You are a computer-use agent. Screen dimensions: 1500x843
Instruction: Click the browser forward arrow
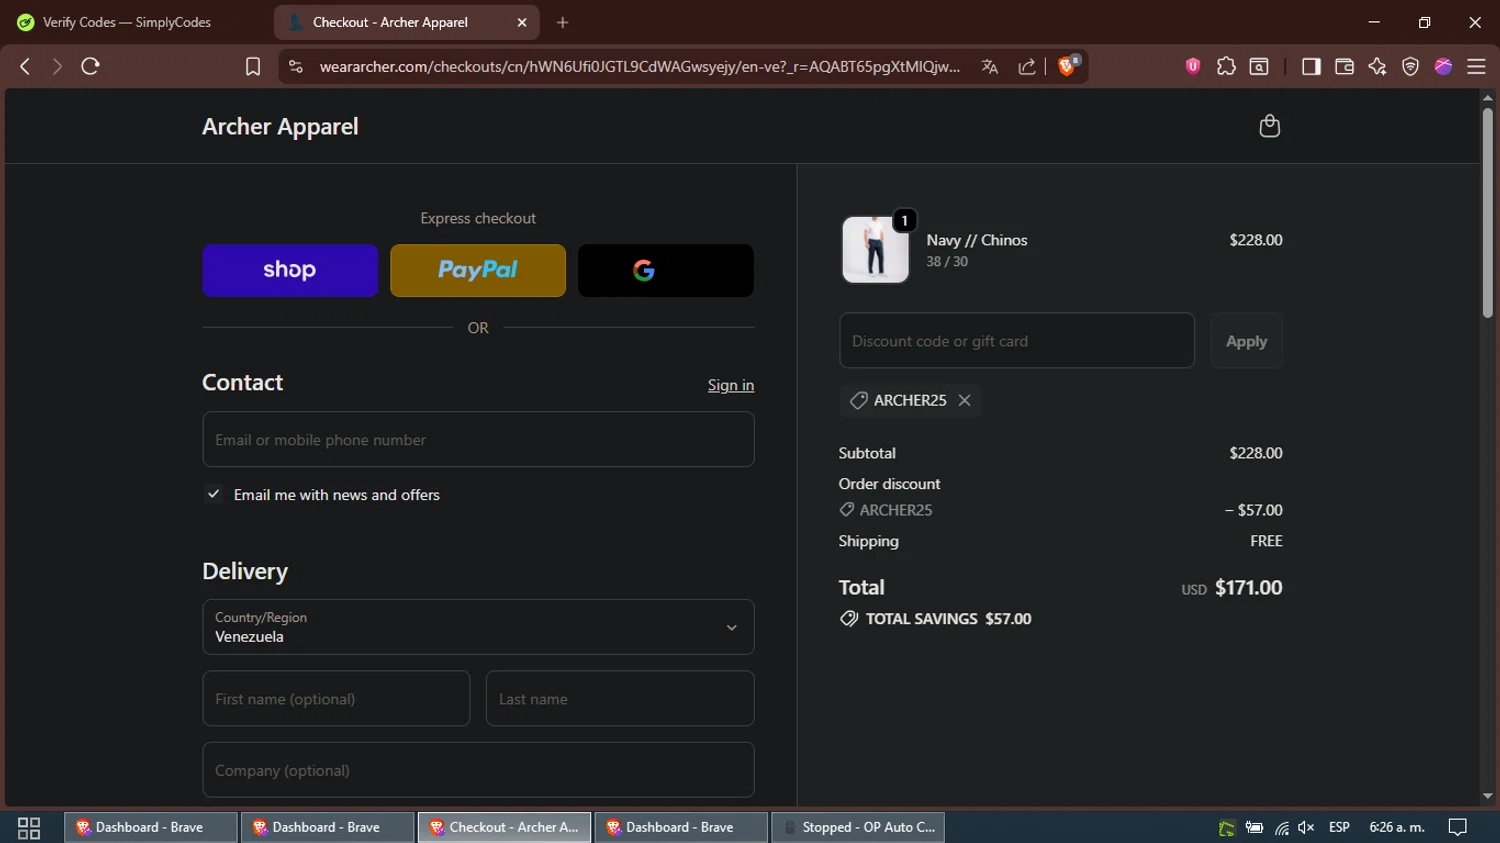[57, 66]
